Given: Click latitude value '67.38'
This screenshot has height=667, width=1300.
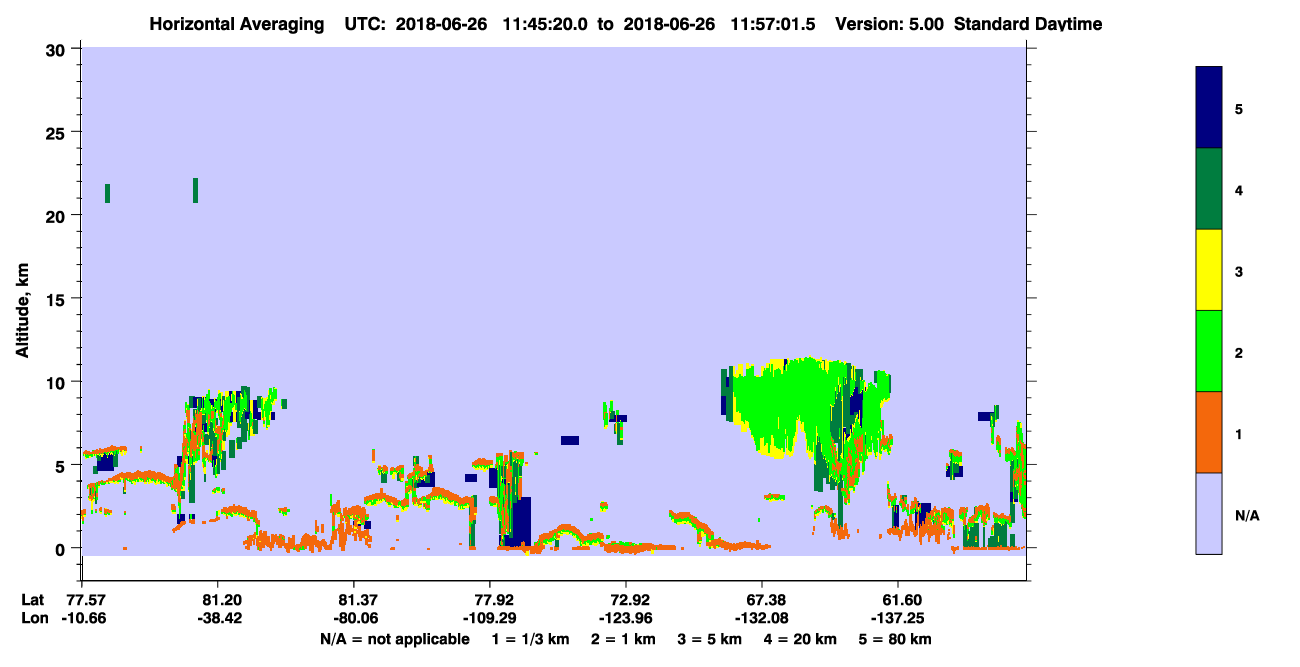Looking at the screenshot, I should click(x=762, y=600).
